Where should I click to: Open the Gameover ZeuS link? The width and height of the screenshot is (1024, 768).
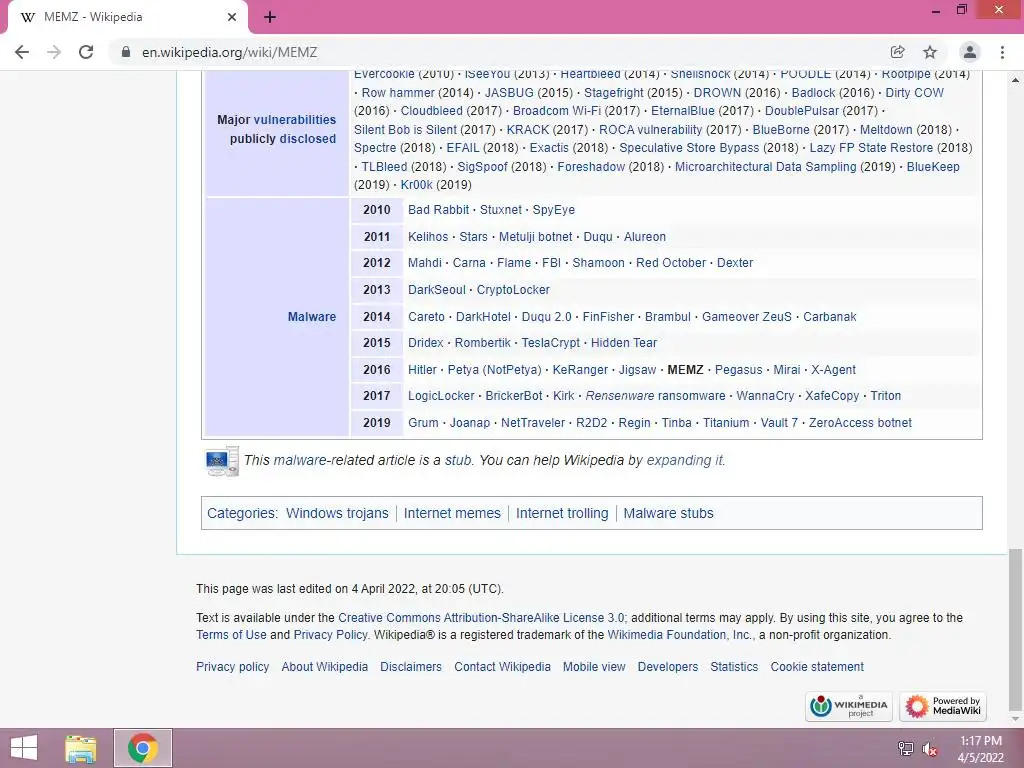(x=746, y=317)
